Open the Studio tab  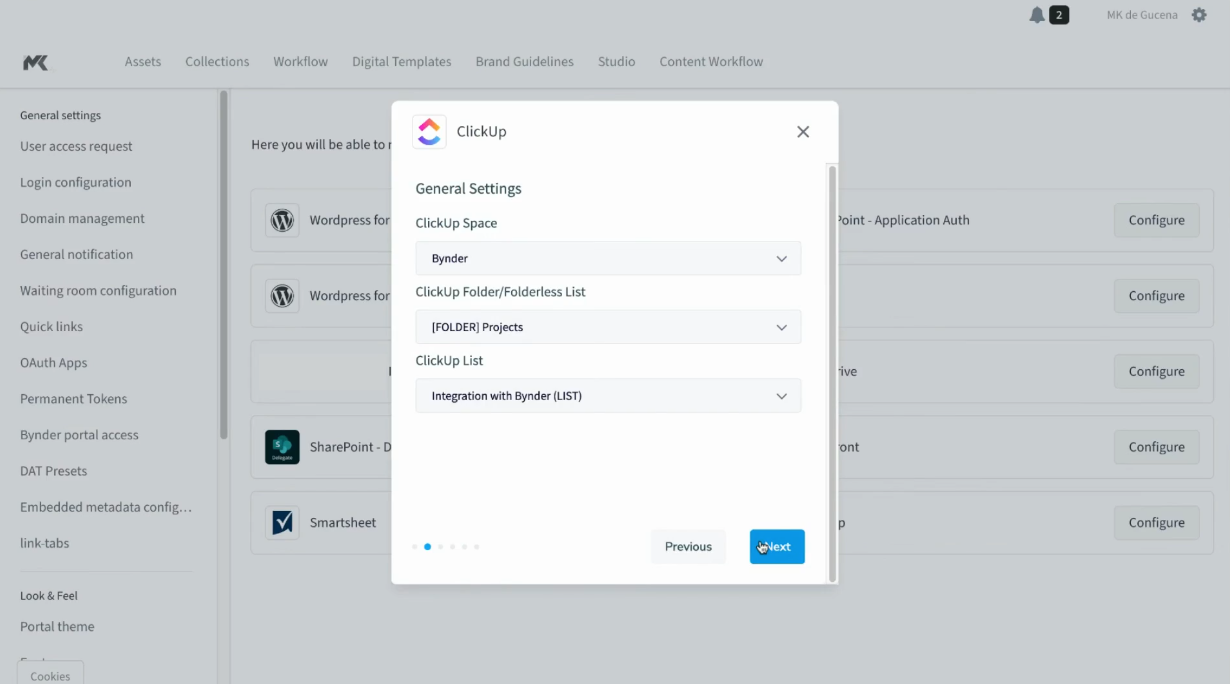click(617, 62)
